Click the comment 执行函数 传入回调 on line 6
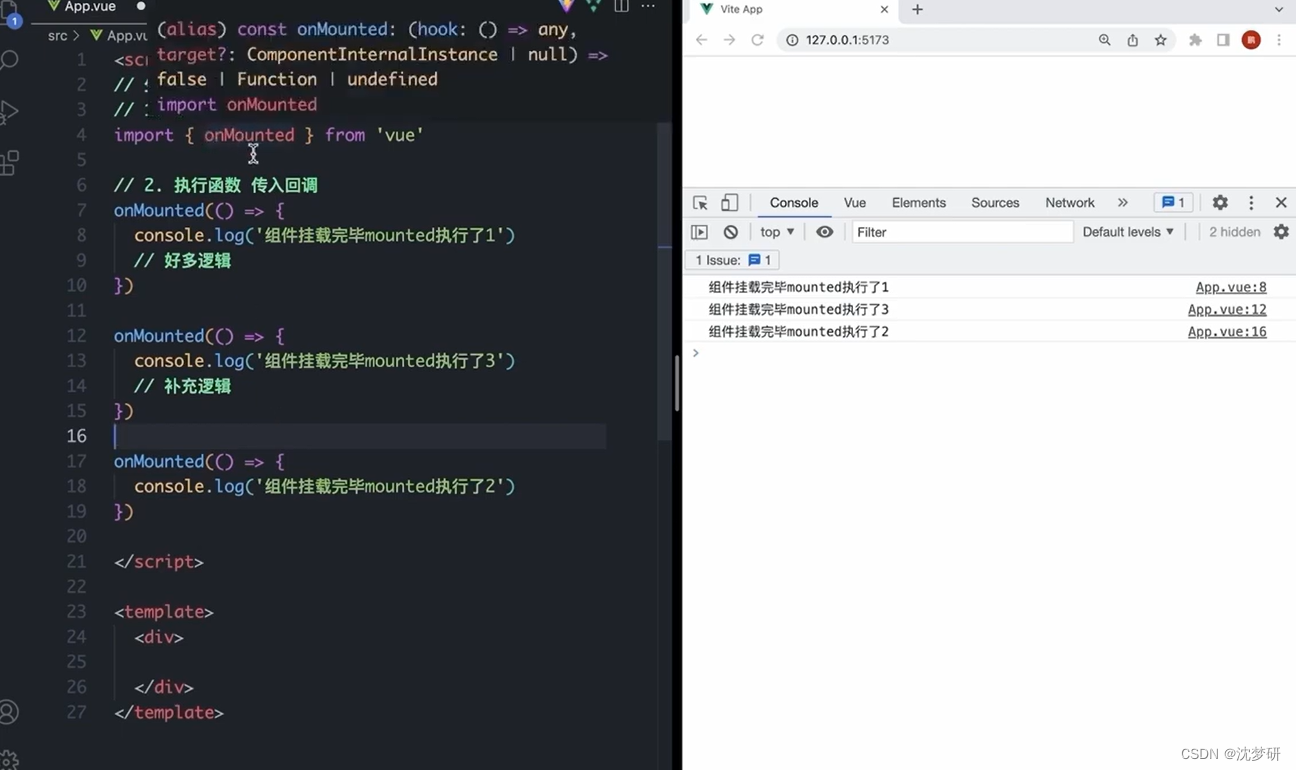Screen dimensions: 1296x770 click(216, 185)
